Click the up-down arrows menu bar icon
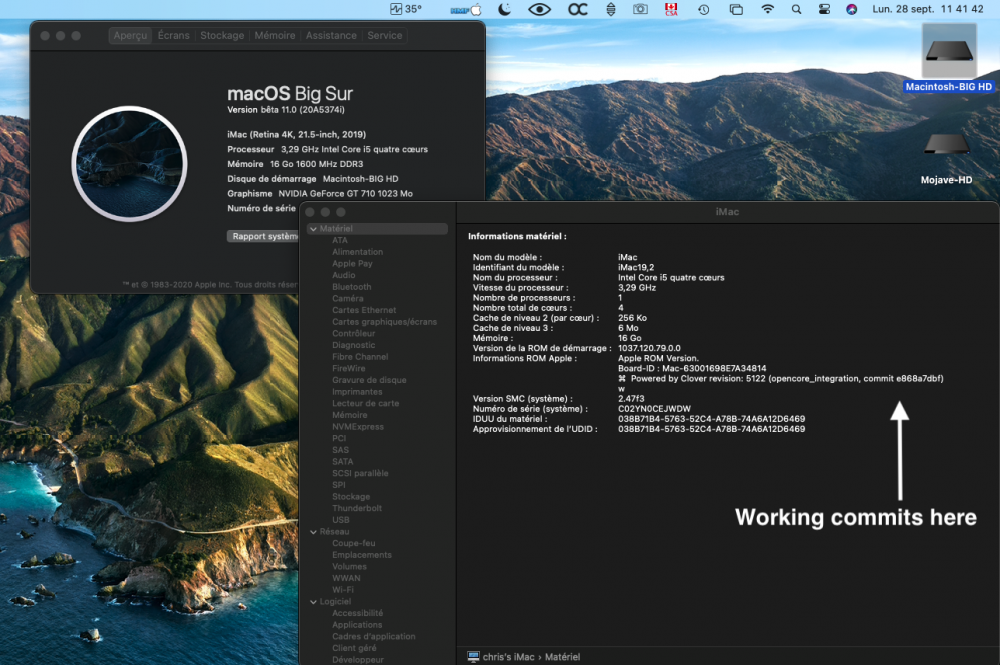The width and height of the screenshot is (1000, 665). (610, 9)
